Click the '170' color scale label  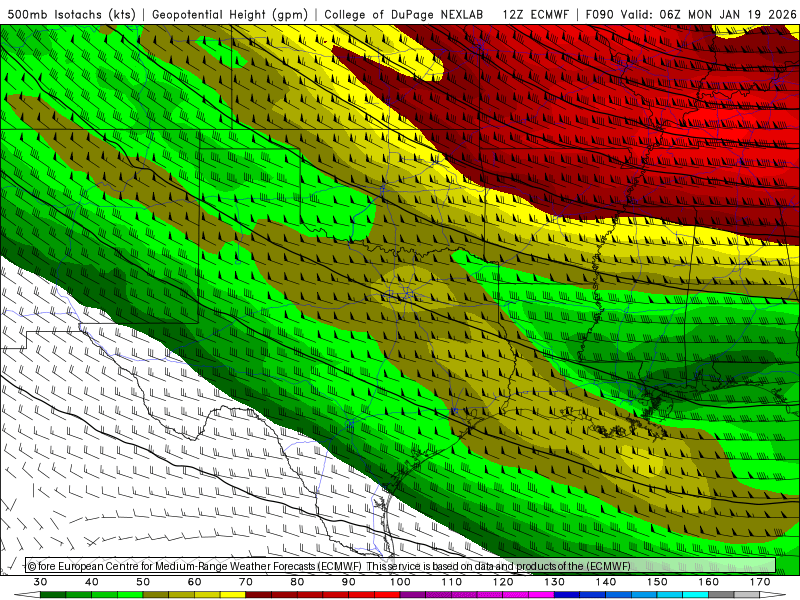[760, 582]
